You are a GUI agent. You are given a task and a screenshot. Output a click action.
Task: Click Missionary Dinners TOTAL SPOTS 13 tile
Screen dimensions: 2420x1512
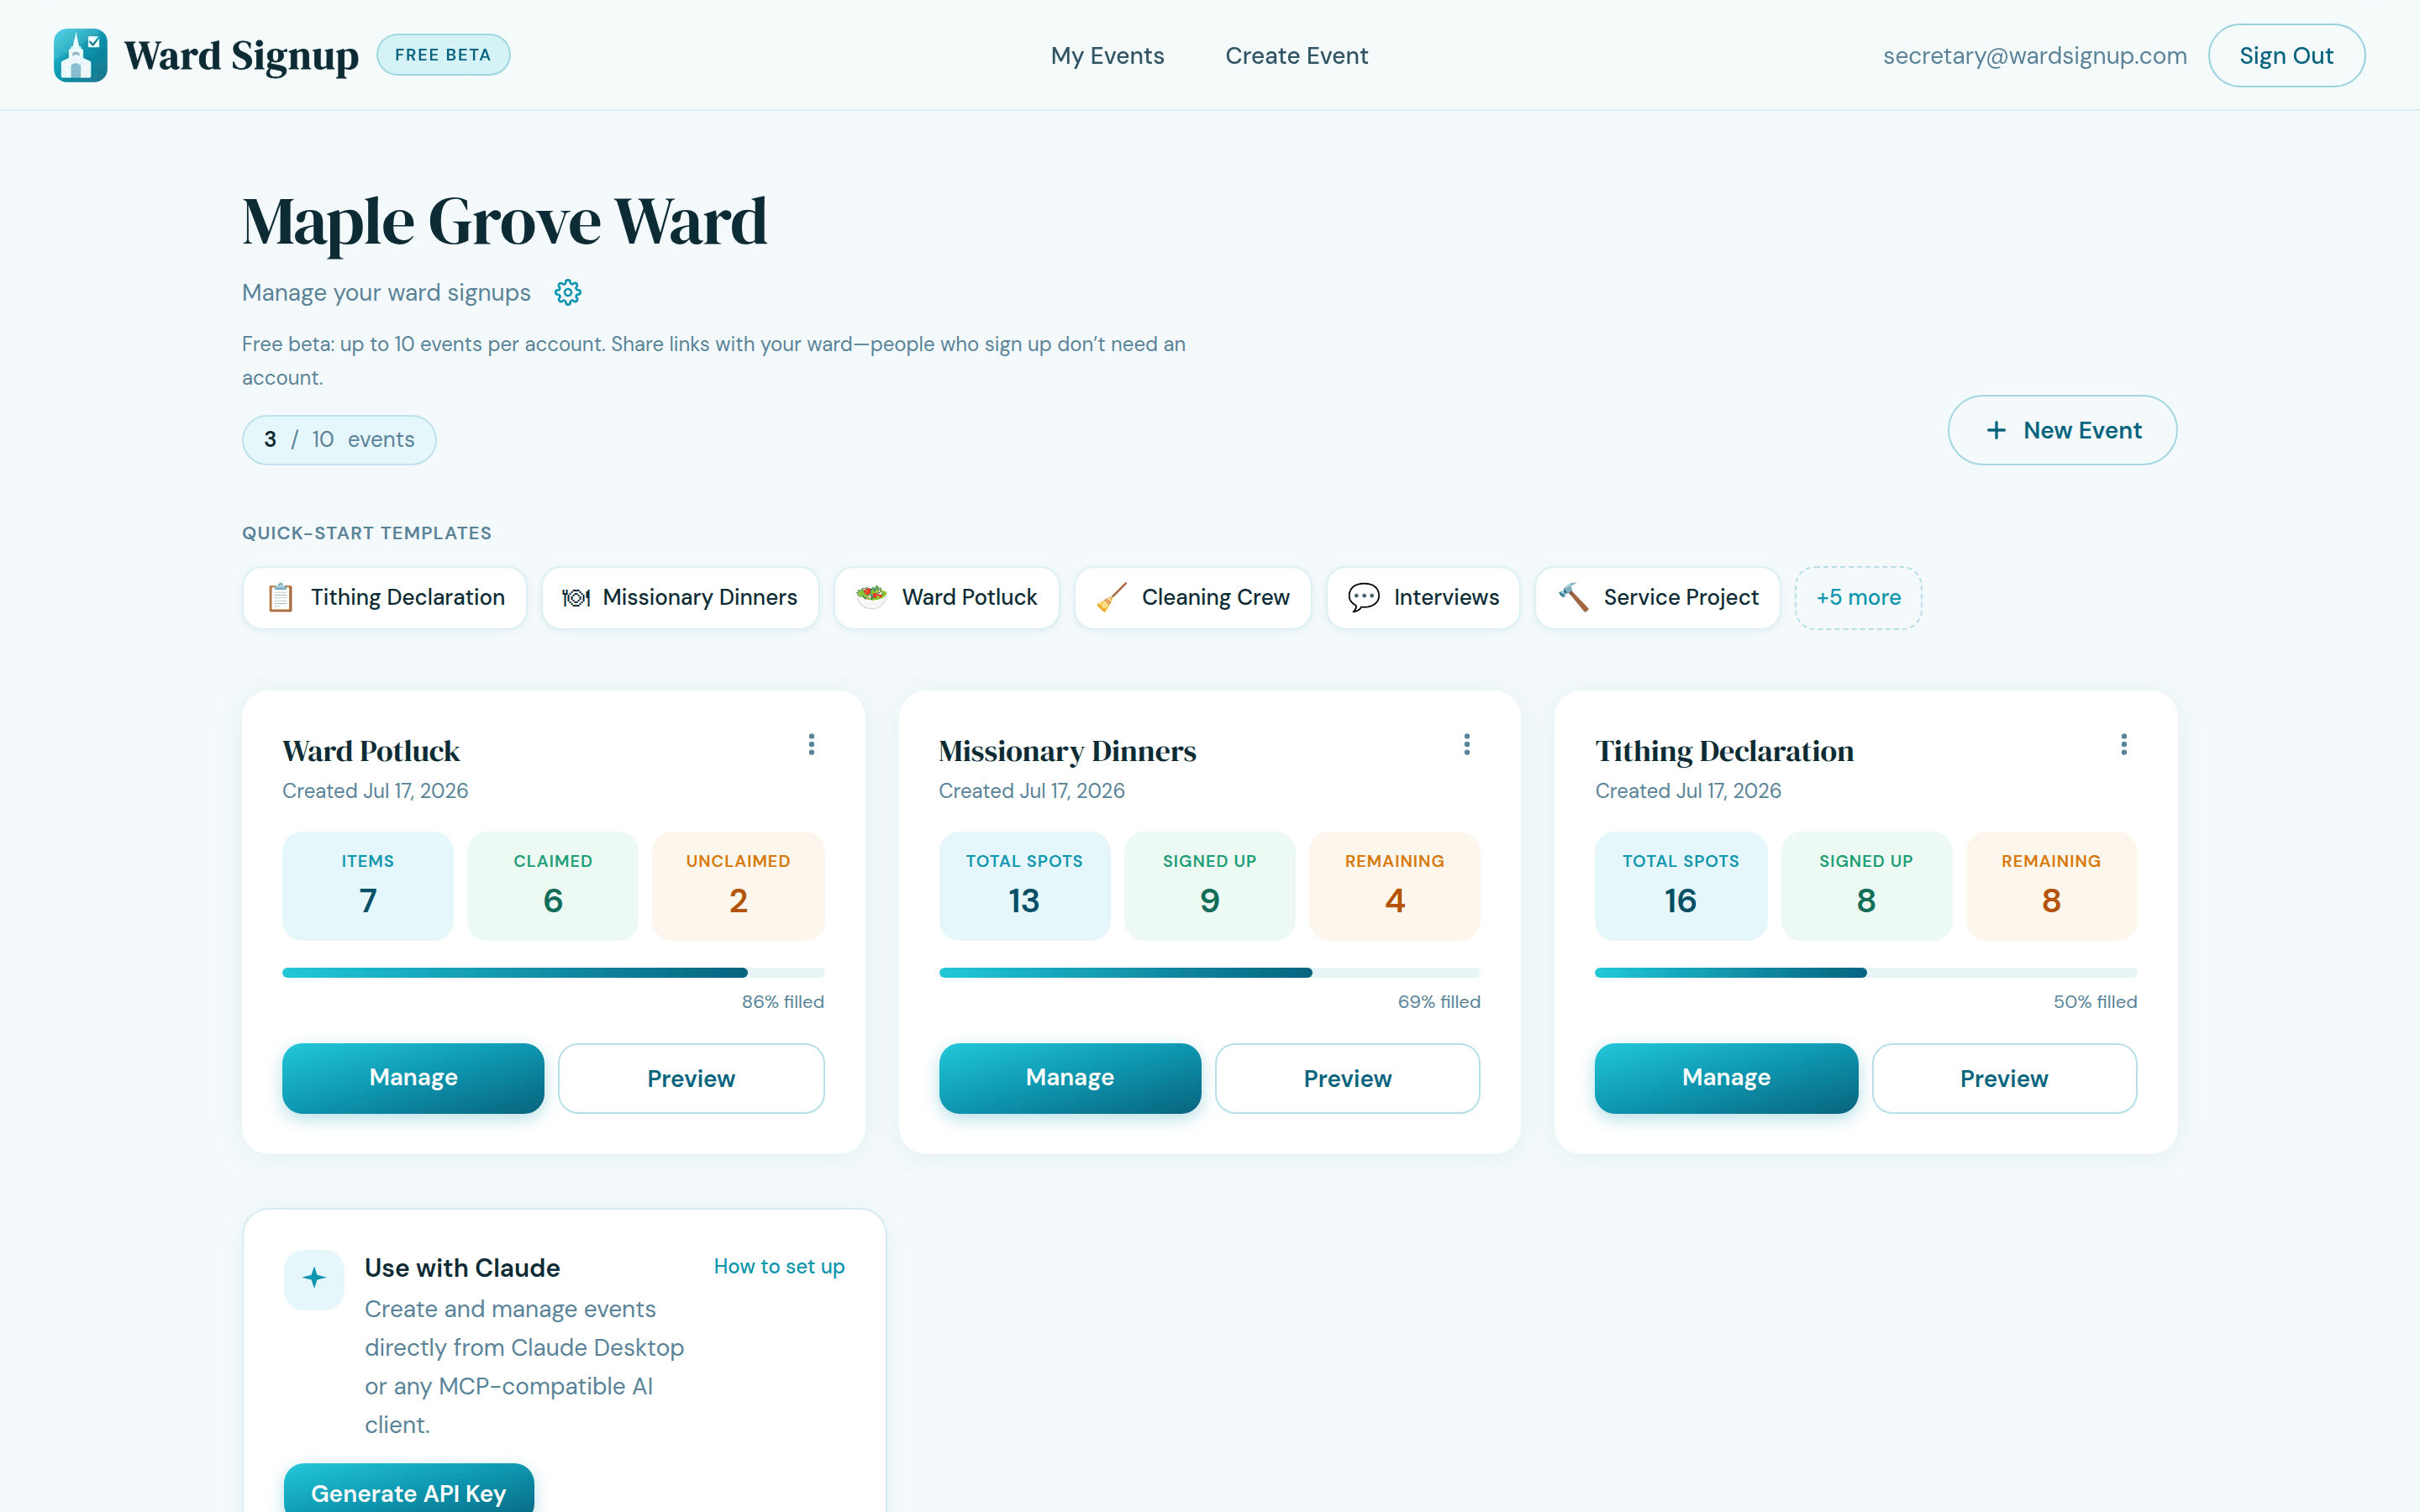1024,886
